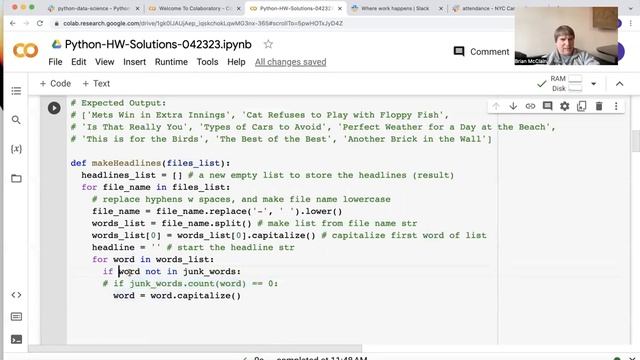Open the find and replace search icon
The image size is (640, 360).
[16, 120]
